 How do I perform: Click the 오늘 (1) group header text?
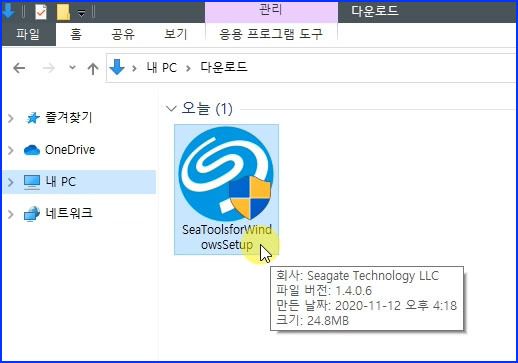tap(207, 109)
